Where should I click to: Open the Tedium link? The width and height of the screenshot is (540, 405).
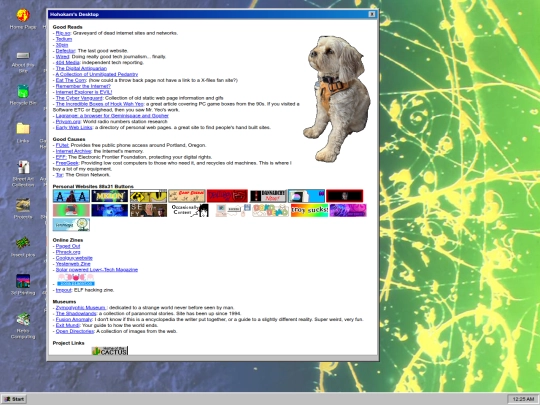pos(64,39)
